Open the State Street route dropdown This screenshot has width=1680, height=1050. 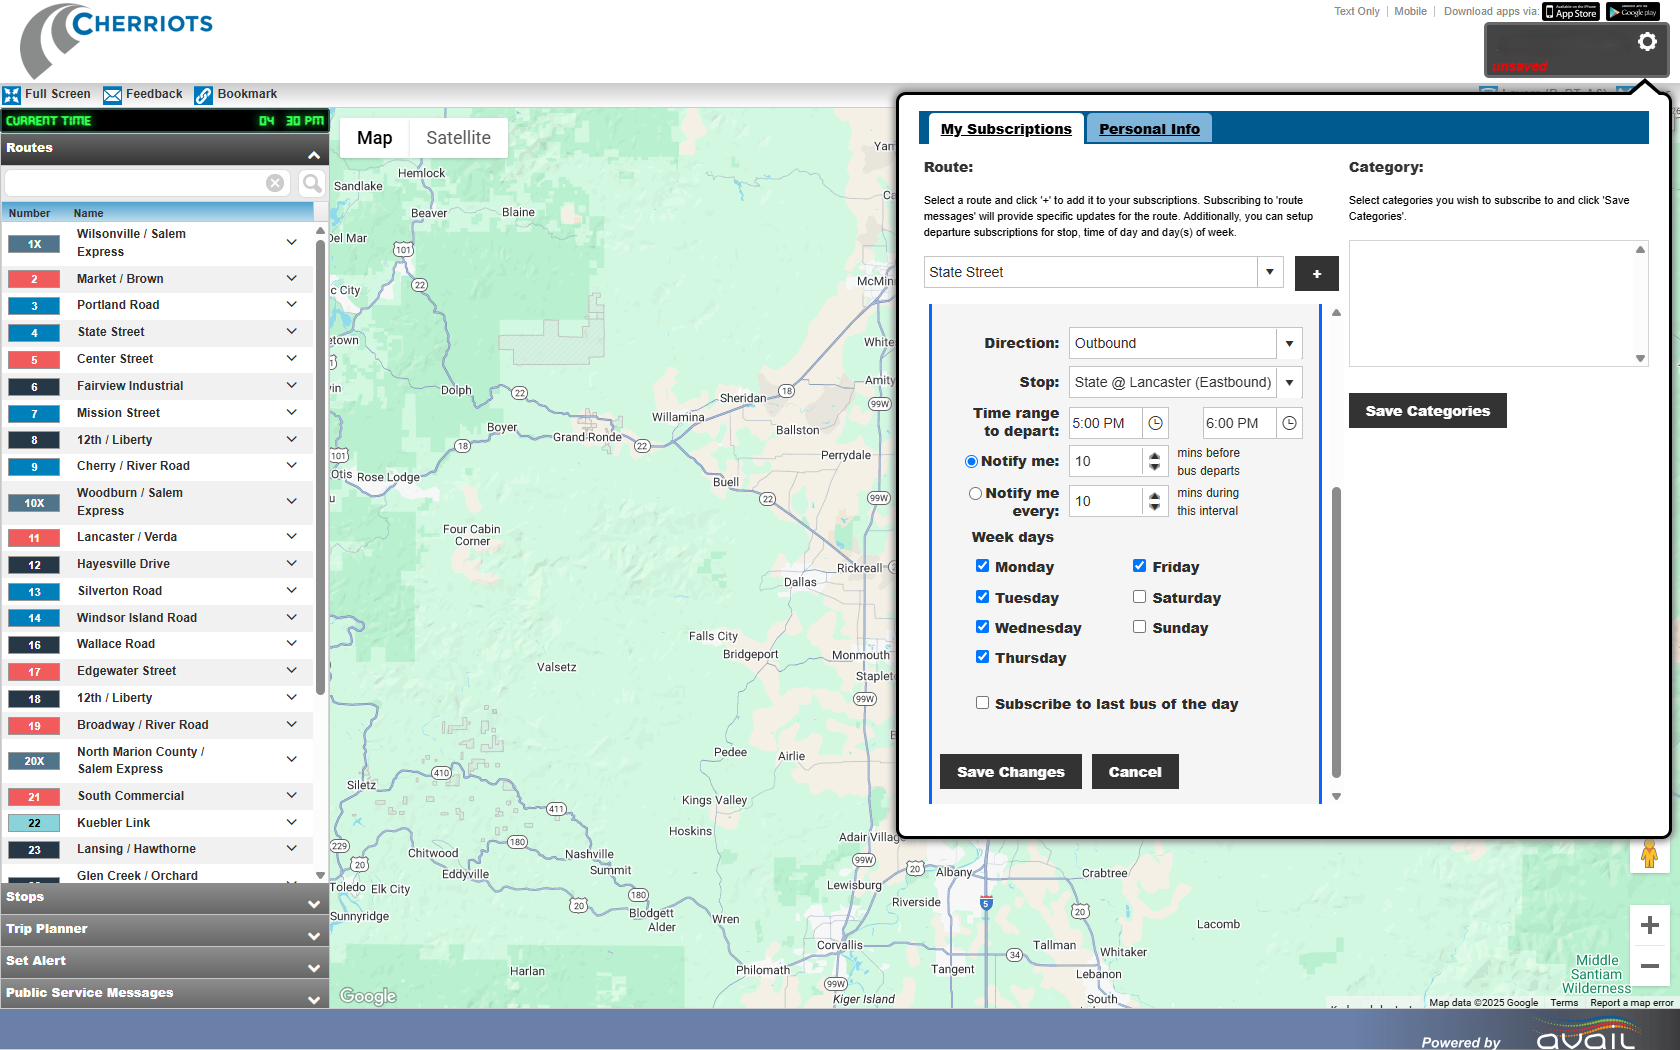pyautogui.click(x=1269, y=272)
